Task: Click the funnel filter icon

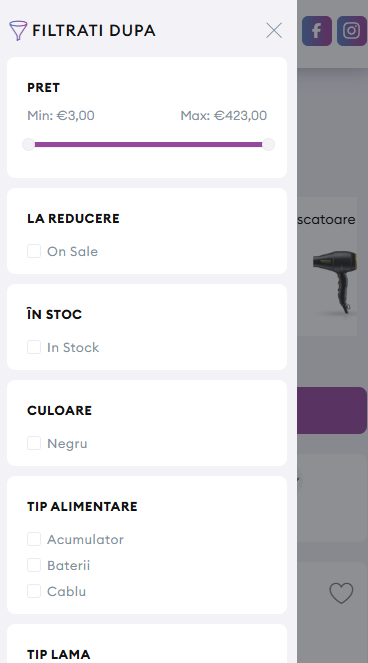Action: (x=18, y=30)
